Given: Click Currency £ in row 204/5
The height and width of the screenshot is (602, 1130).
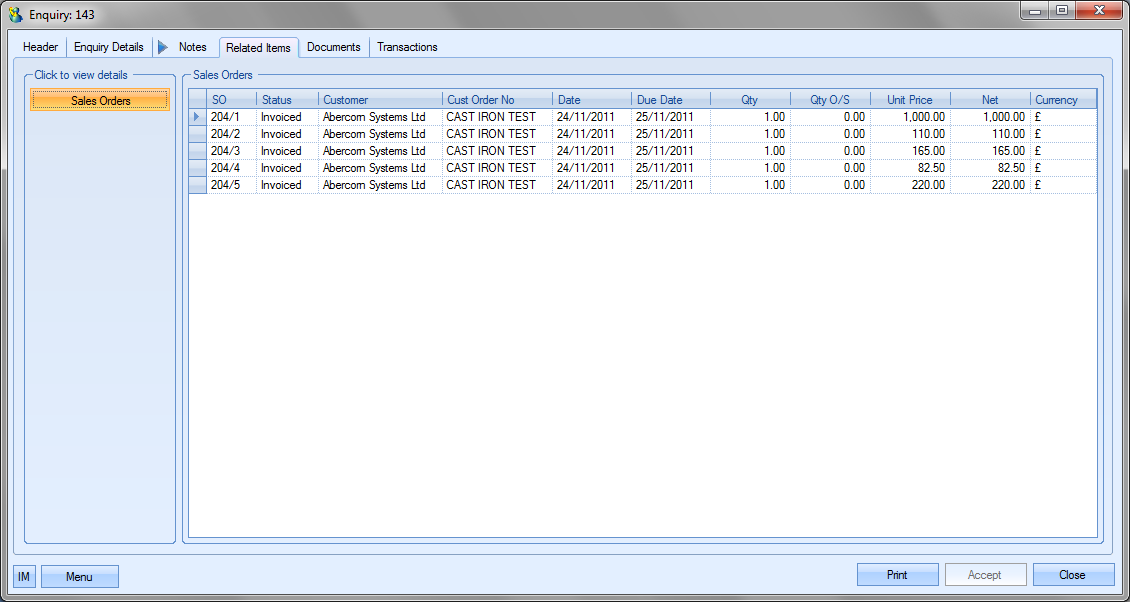Looking at the screenshot, I should pos(1063,185).
